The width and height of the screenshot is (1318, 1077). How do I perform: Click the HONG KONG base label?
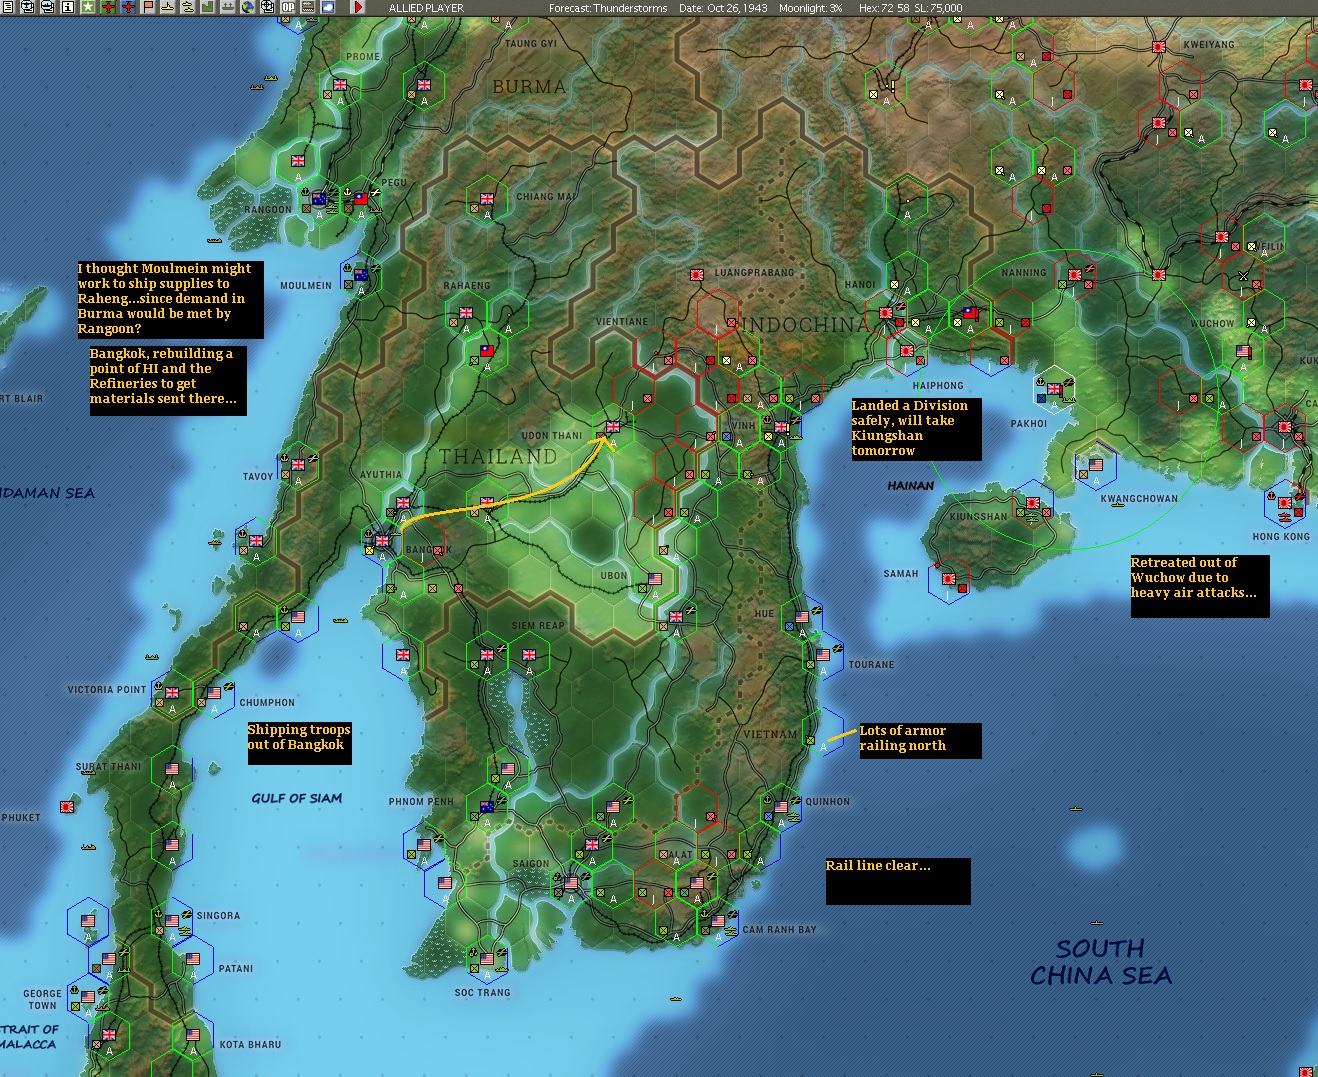[1281, 537]
